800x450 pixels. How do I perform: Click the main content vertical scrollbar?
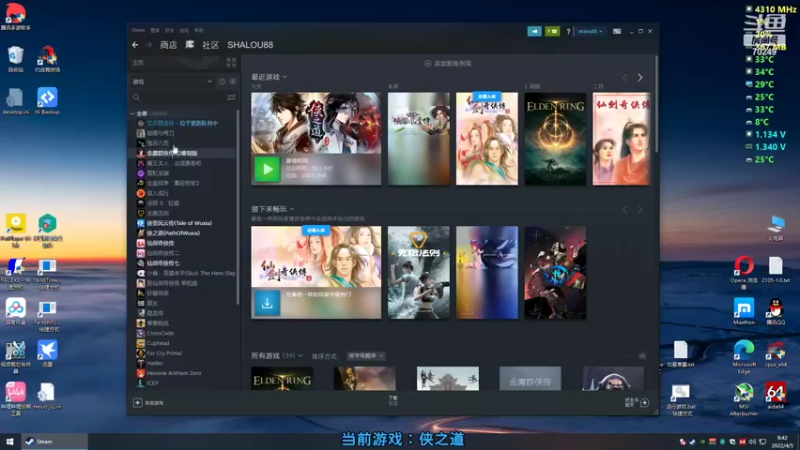tap(656, 105)
